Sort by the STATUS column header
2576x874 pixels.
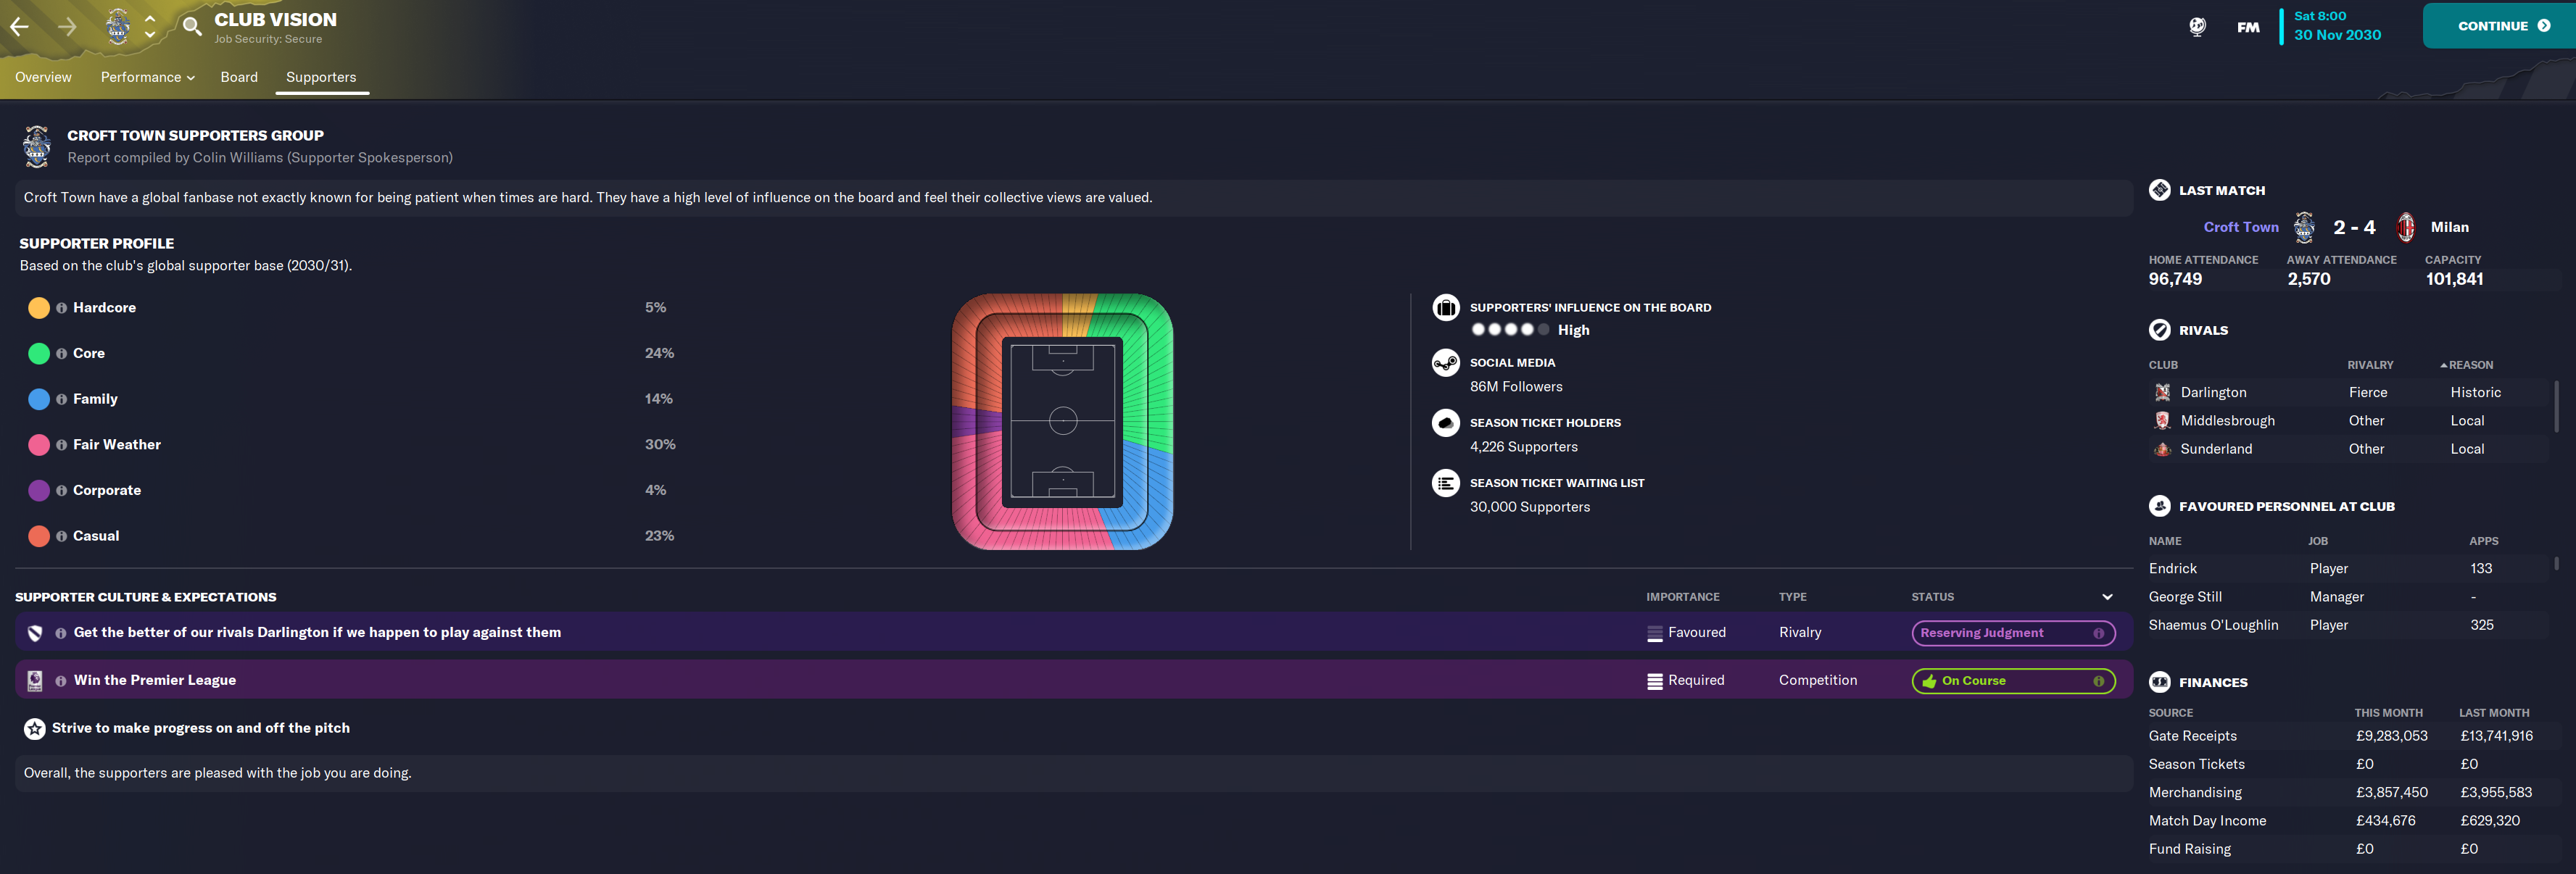pos(1932,597)
